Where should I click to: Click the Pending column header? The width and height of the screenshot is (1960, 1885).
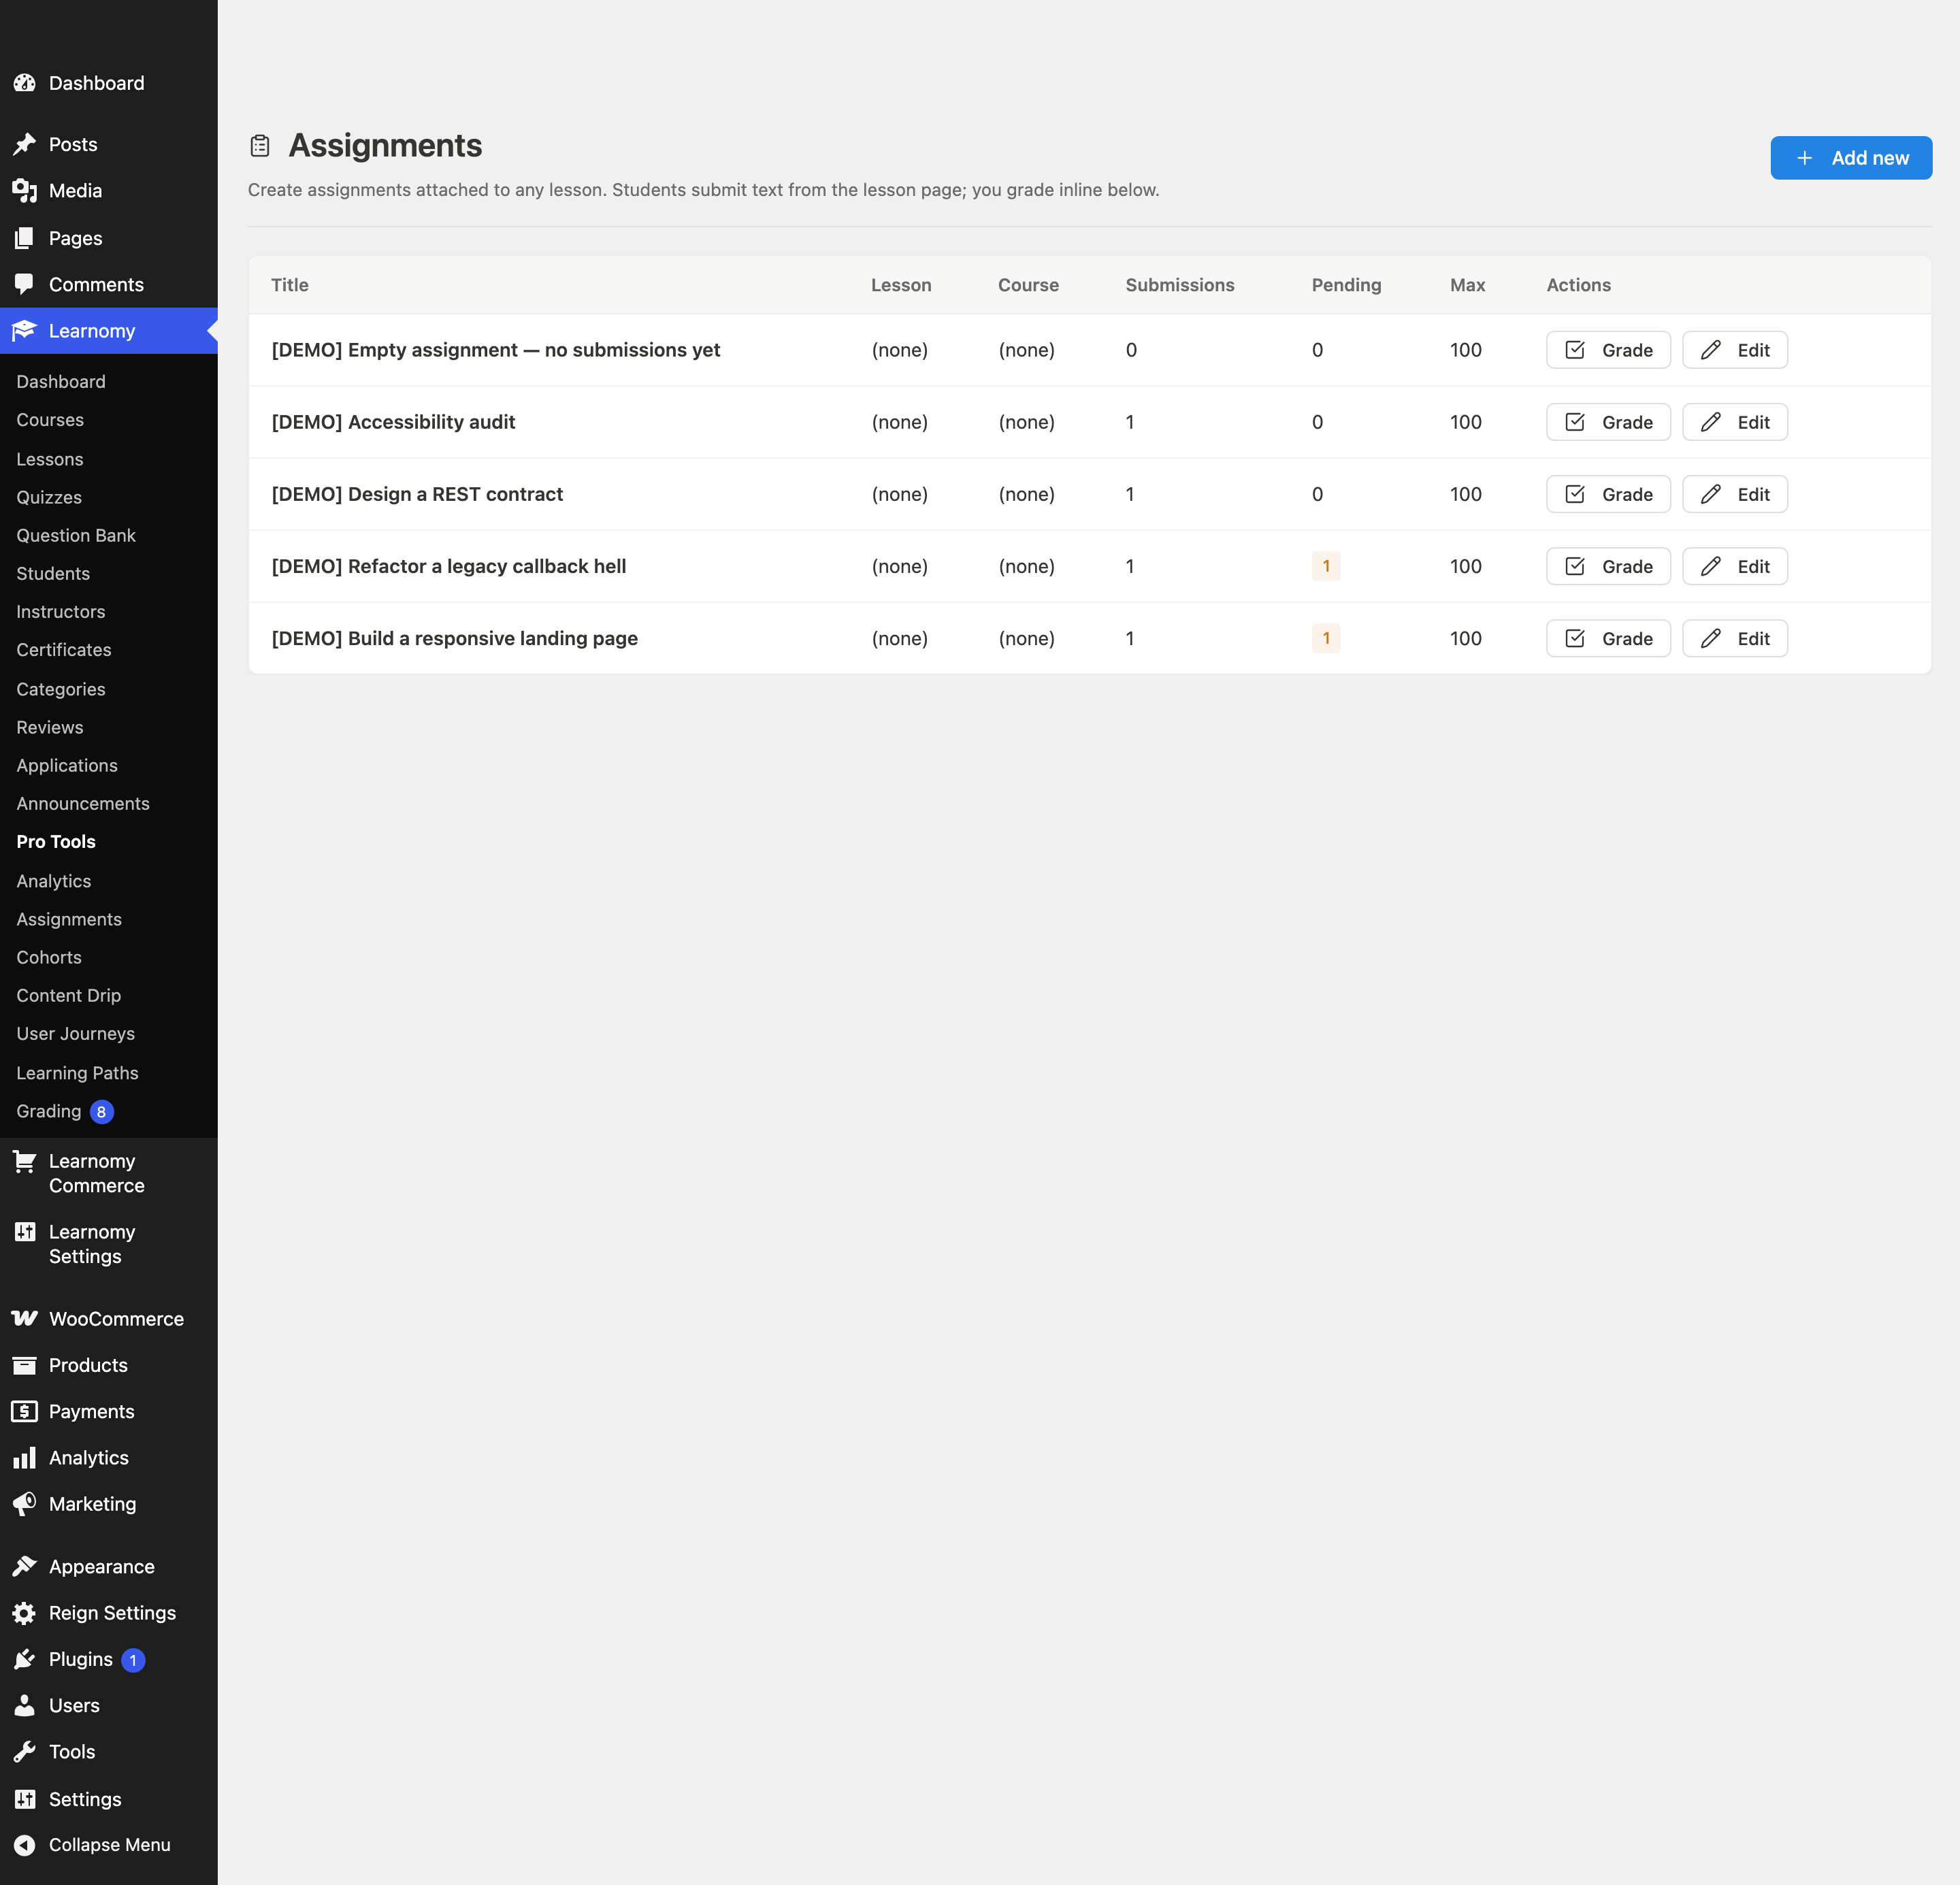(x=1346, y=285)
